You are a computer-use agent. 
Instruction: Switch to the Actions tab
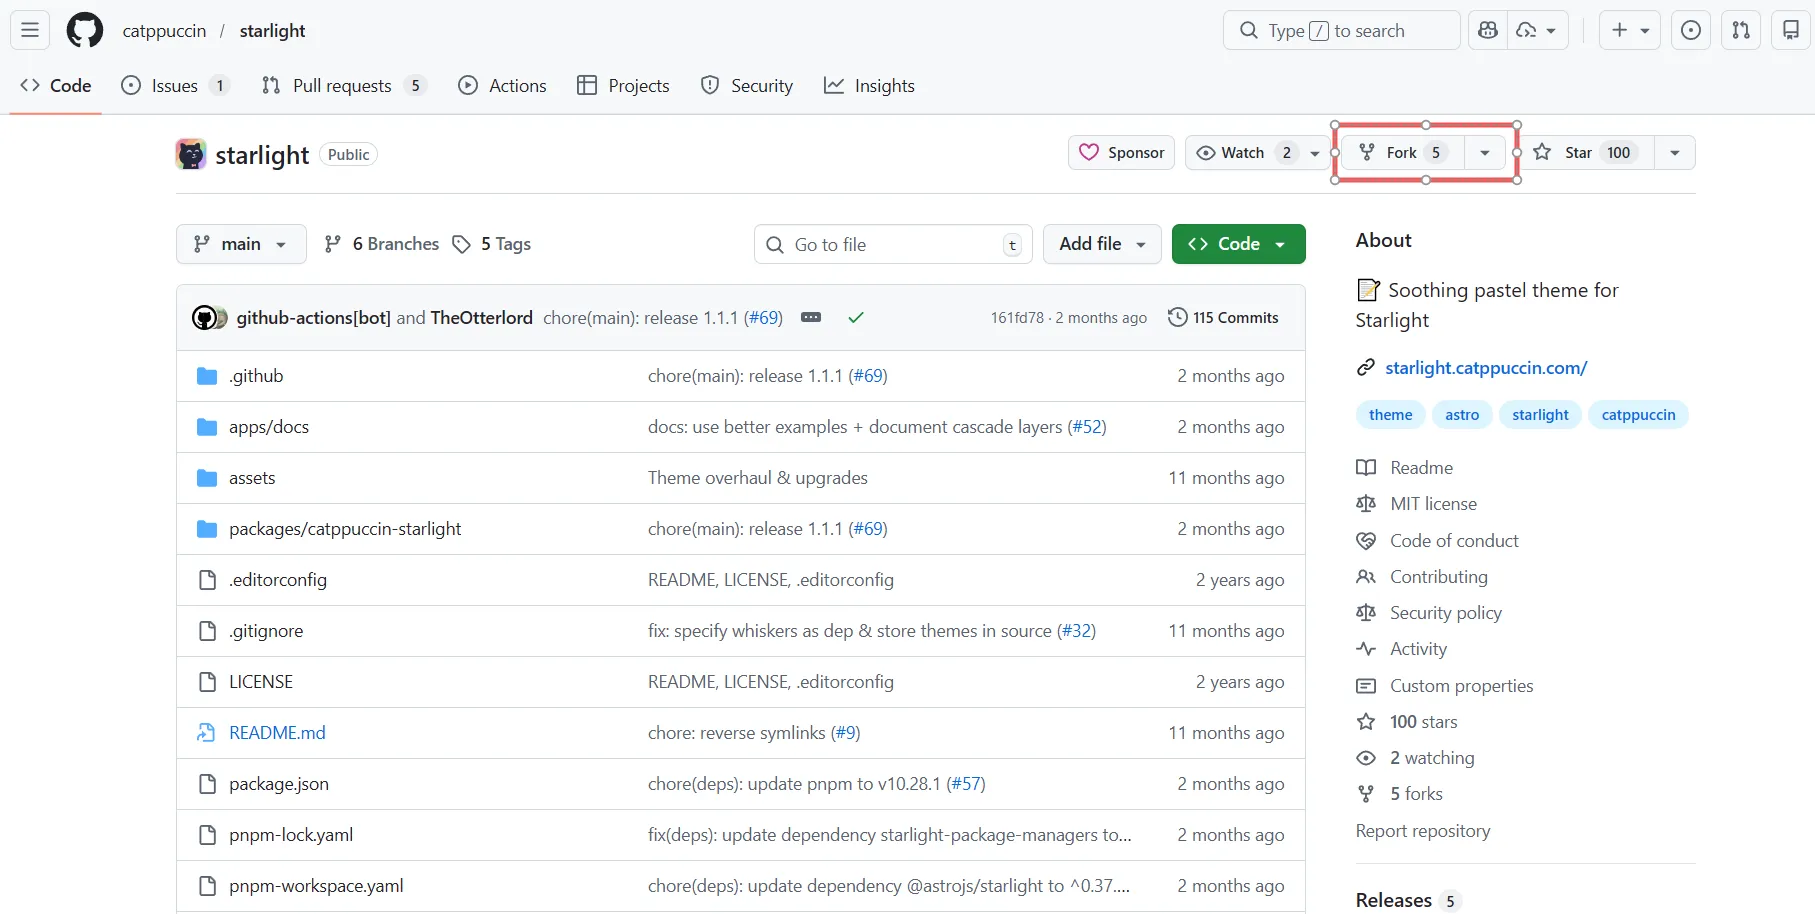(502, 86)
